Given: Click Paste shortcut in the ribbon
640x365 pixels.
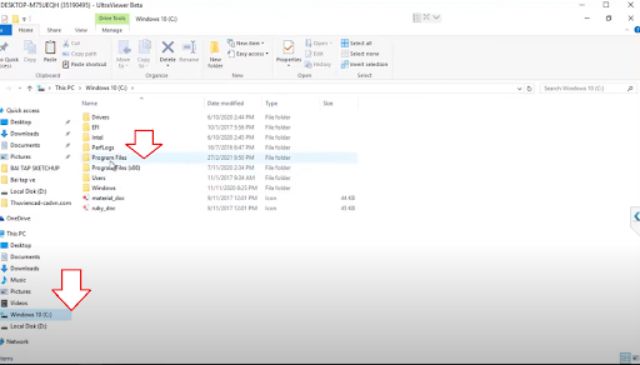Looking at the screenshot, I should [x=84, y=65].
